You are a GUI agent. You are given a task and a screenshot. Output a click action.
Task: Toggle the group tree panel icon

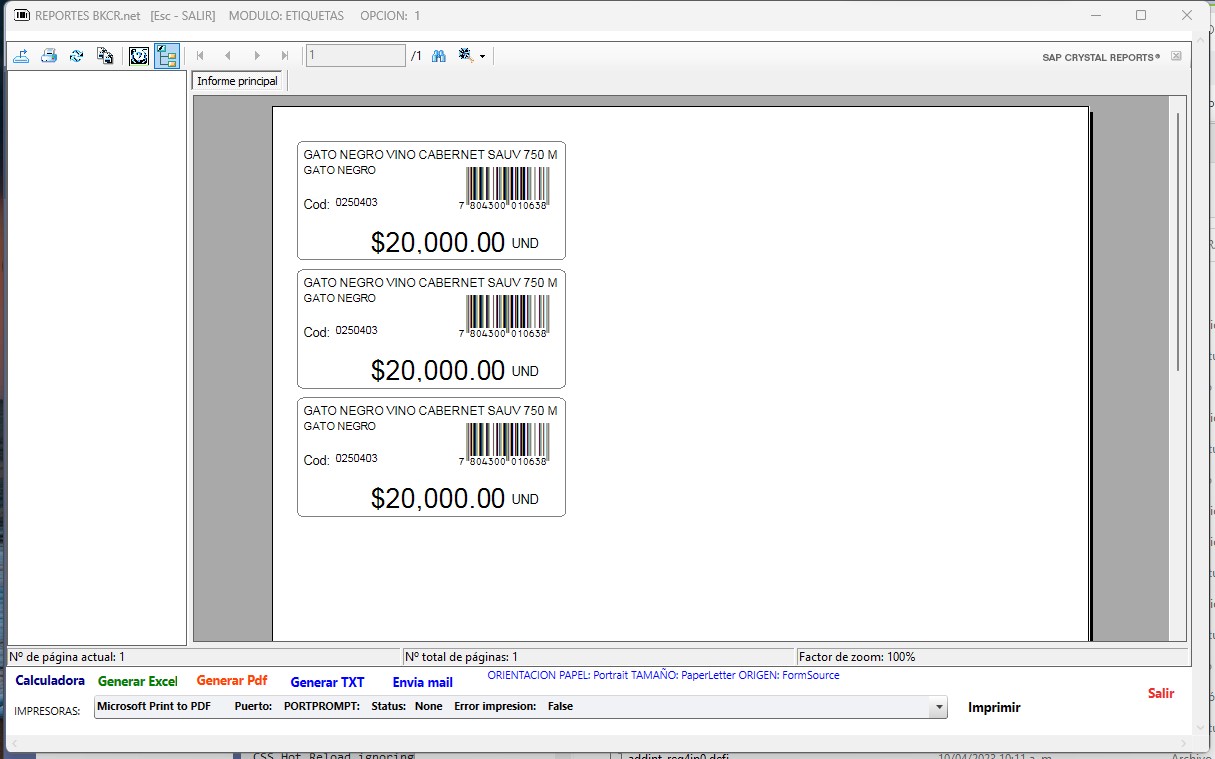click(166, 56)
